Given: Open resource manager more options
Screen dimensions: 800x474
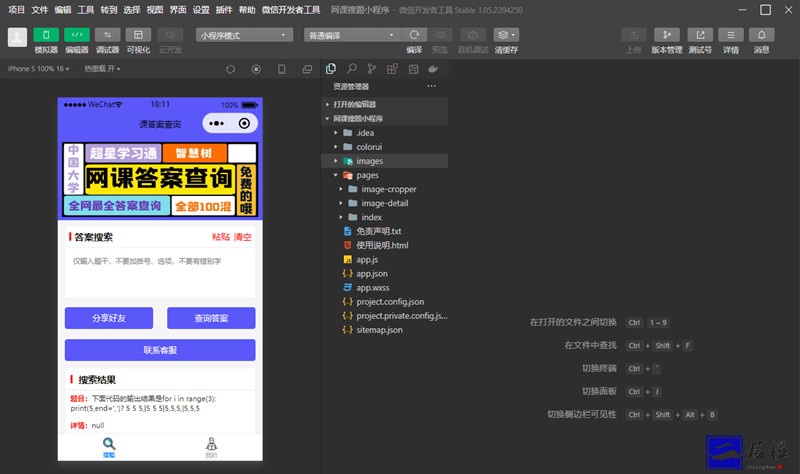Looking at the screenshot, I should (432, 86).
